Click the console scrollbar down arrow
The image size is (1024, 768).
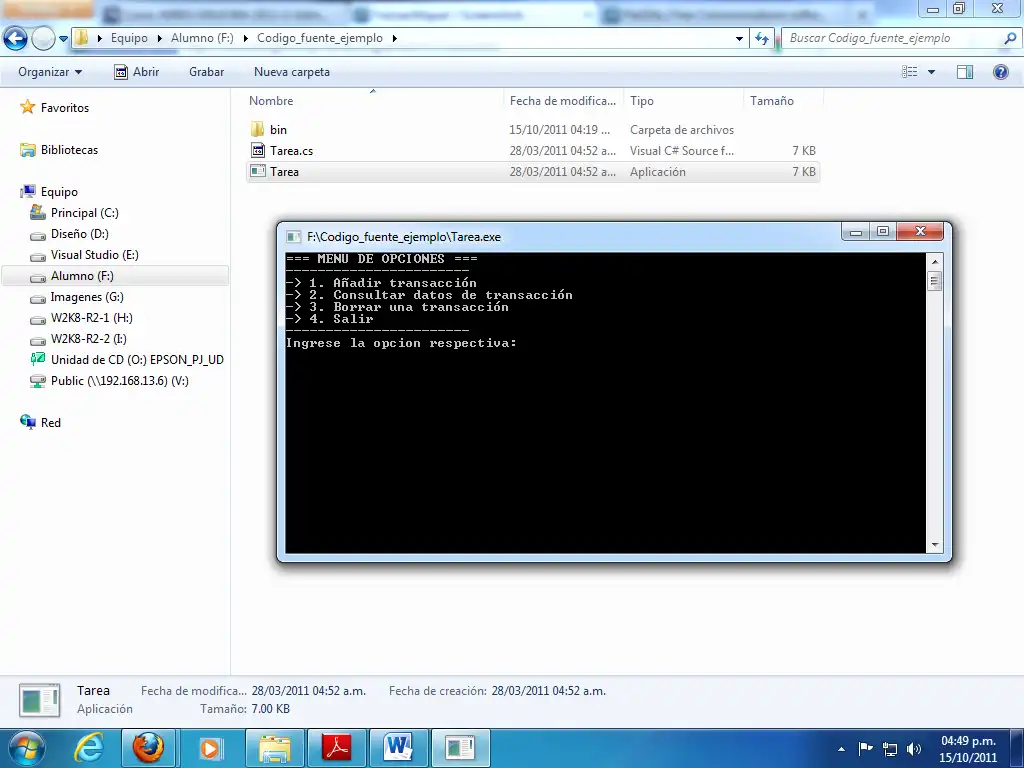(x=935, y=545)
